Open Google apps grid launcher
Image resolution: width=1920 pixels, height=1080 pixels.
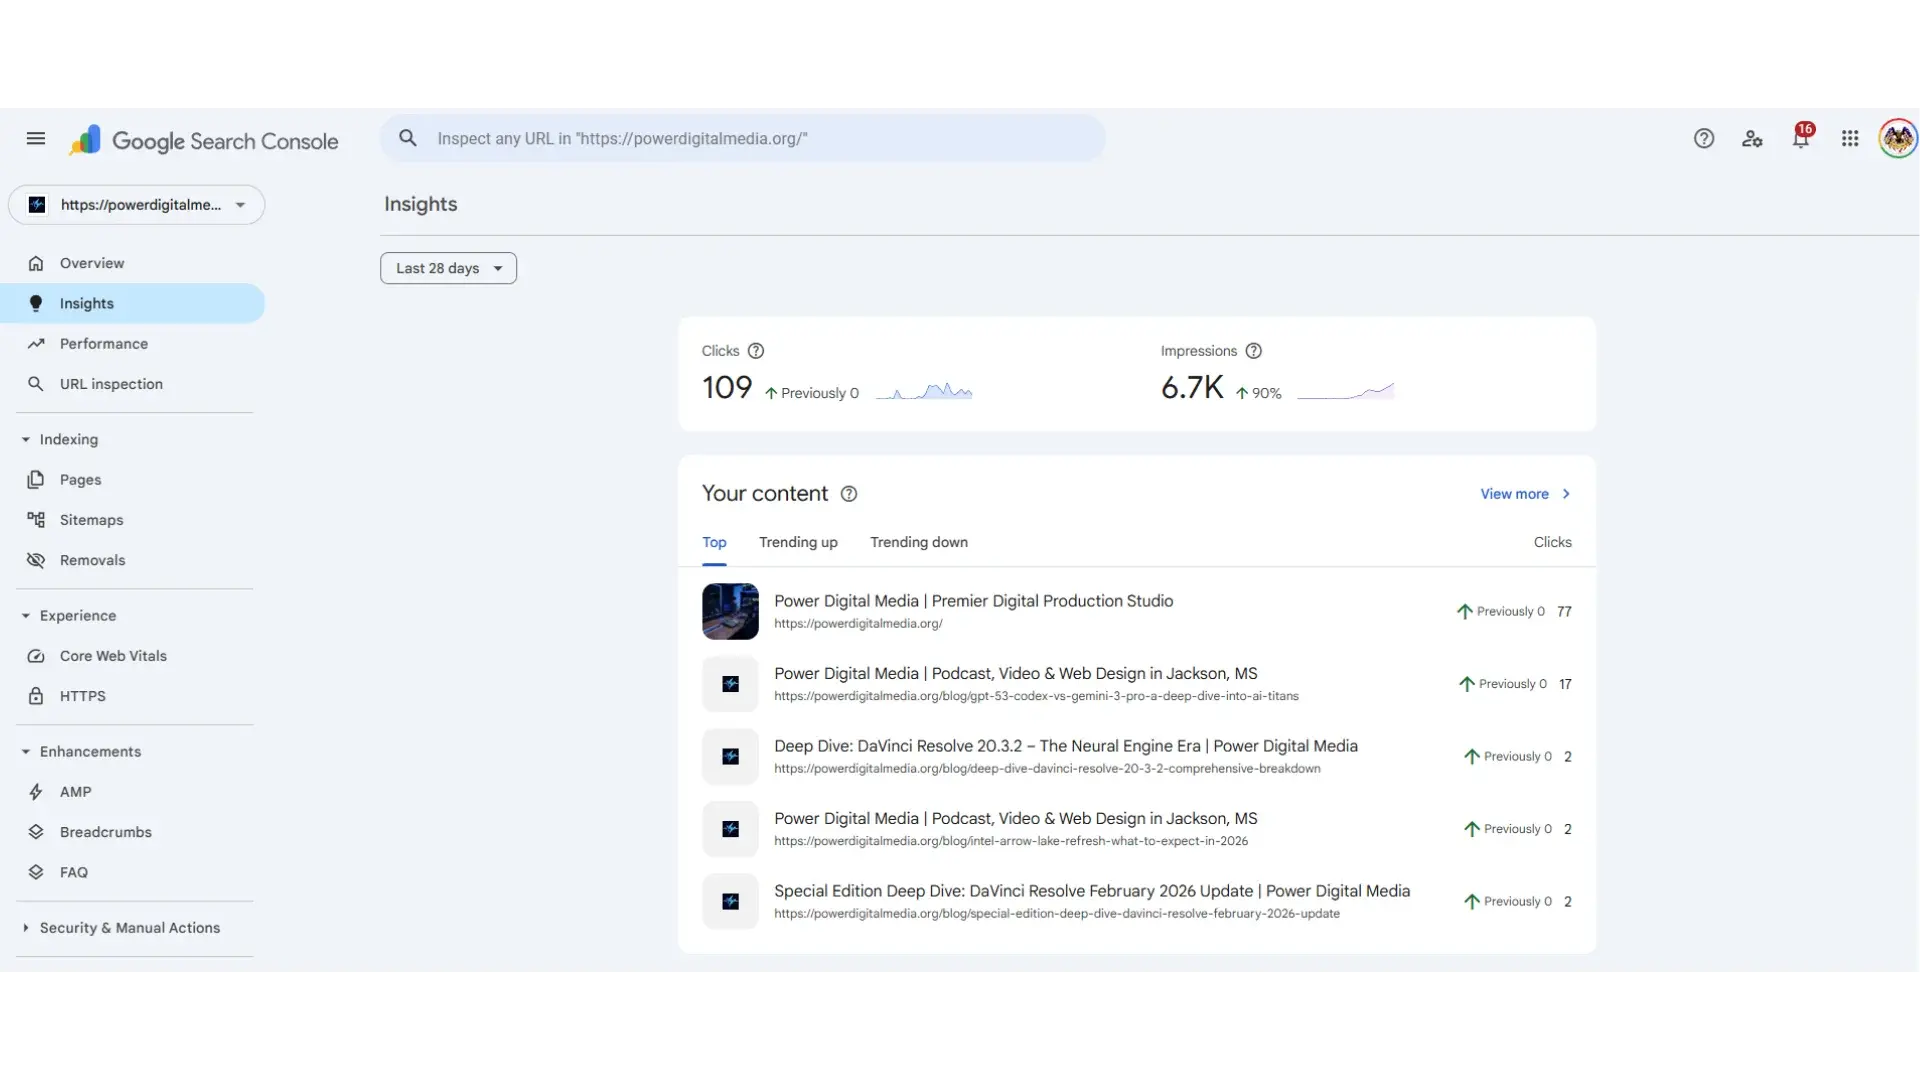coord(1849,138)
